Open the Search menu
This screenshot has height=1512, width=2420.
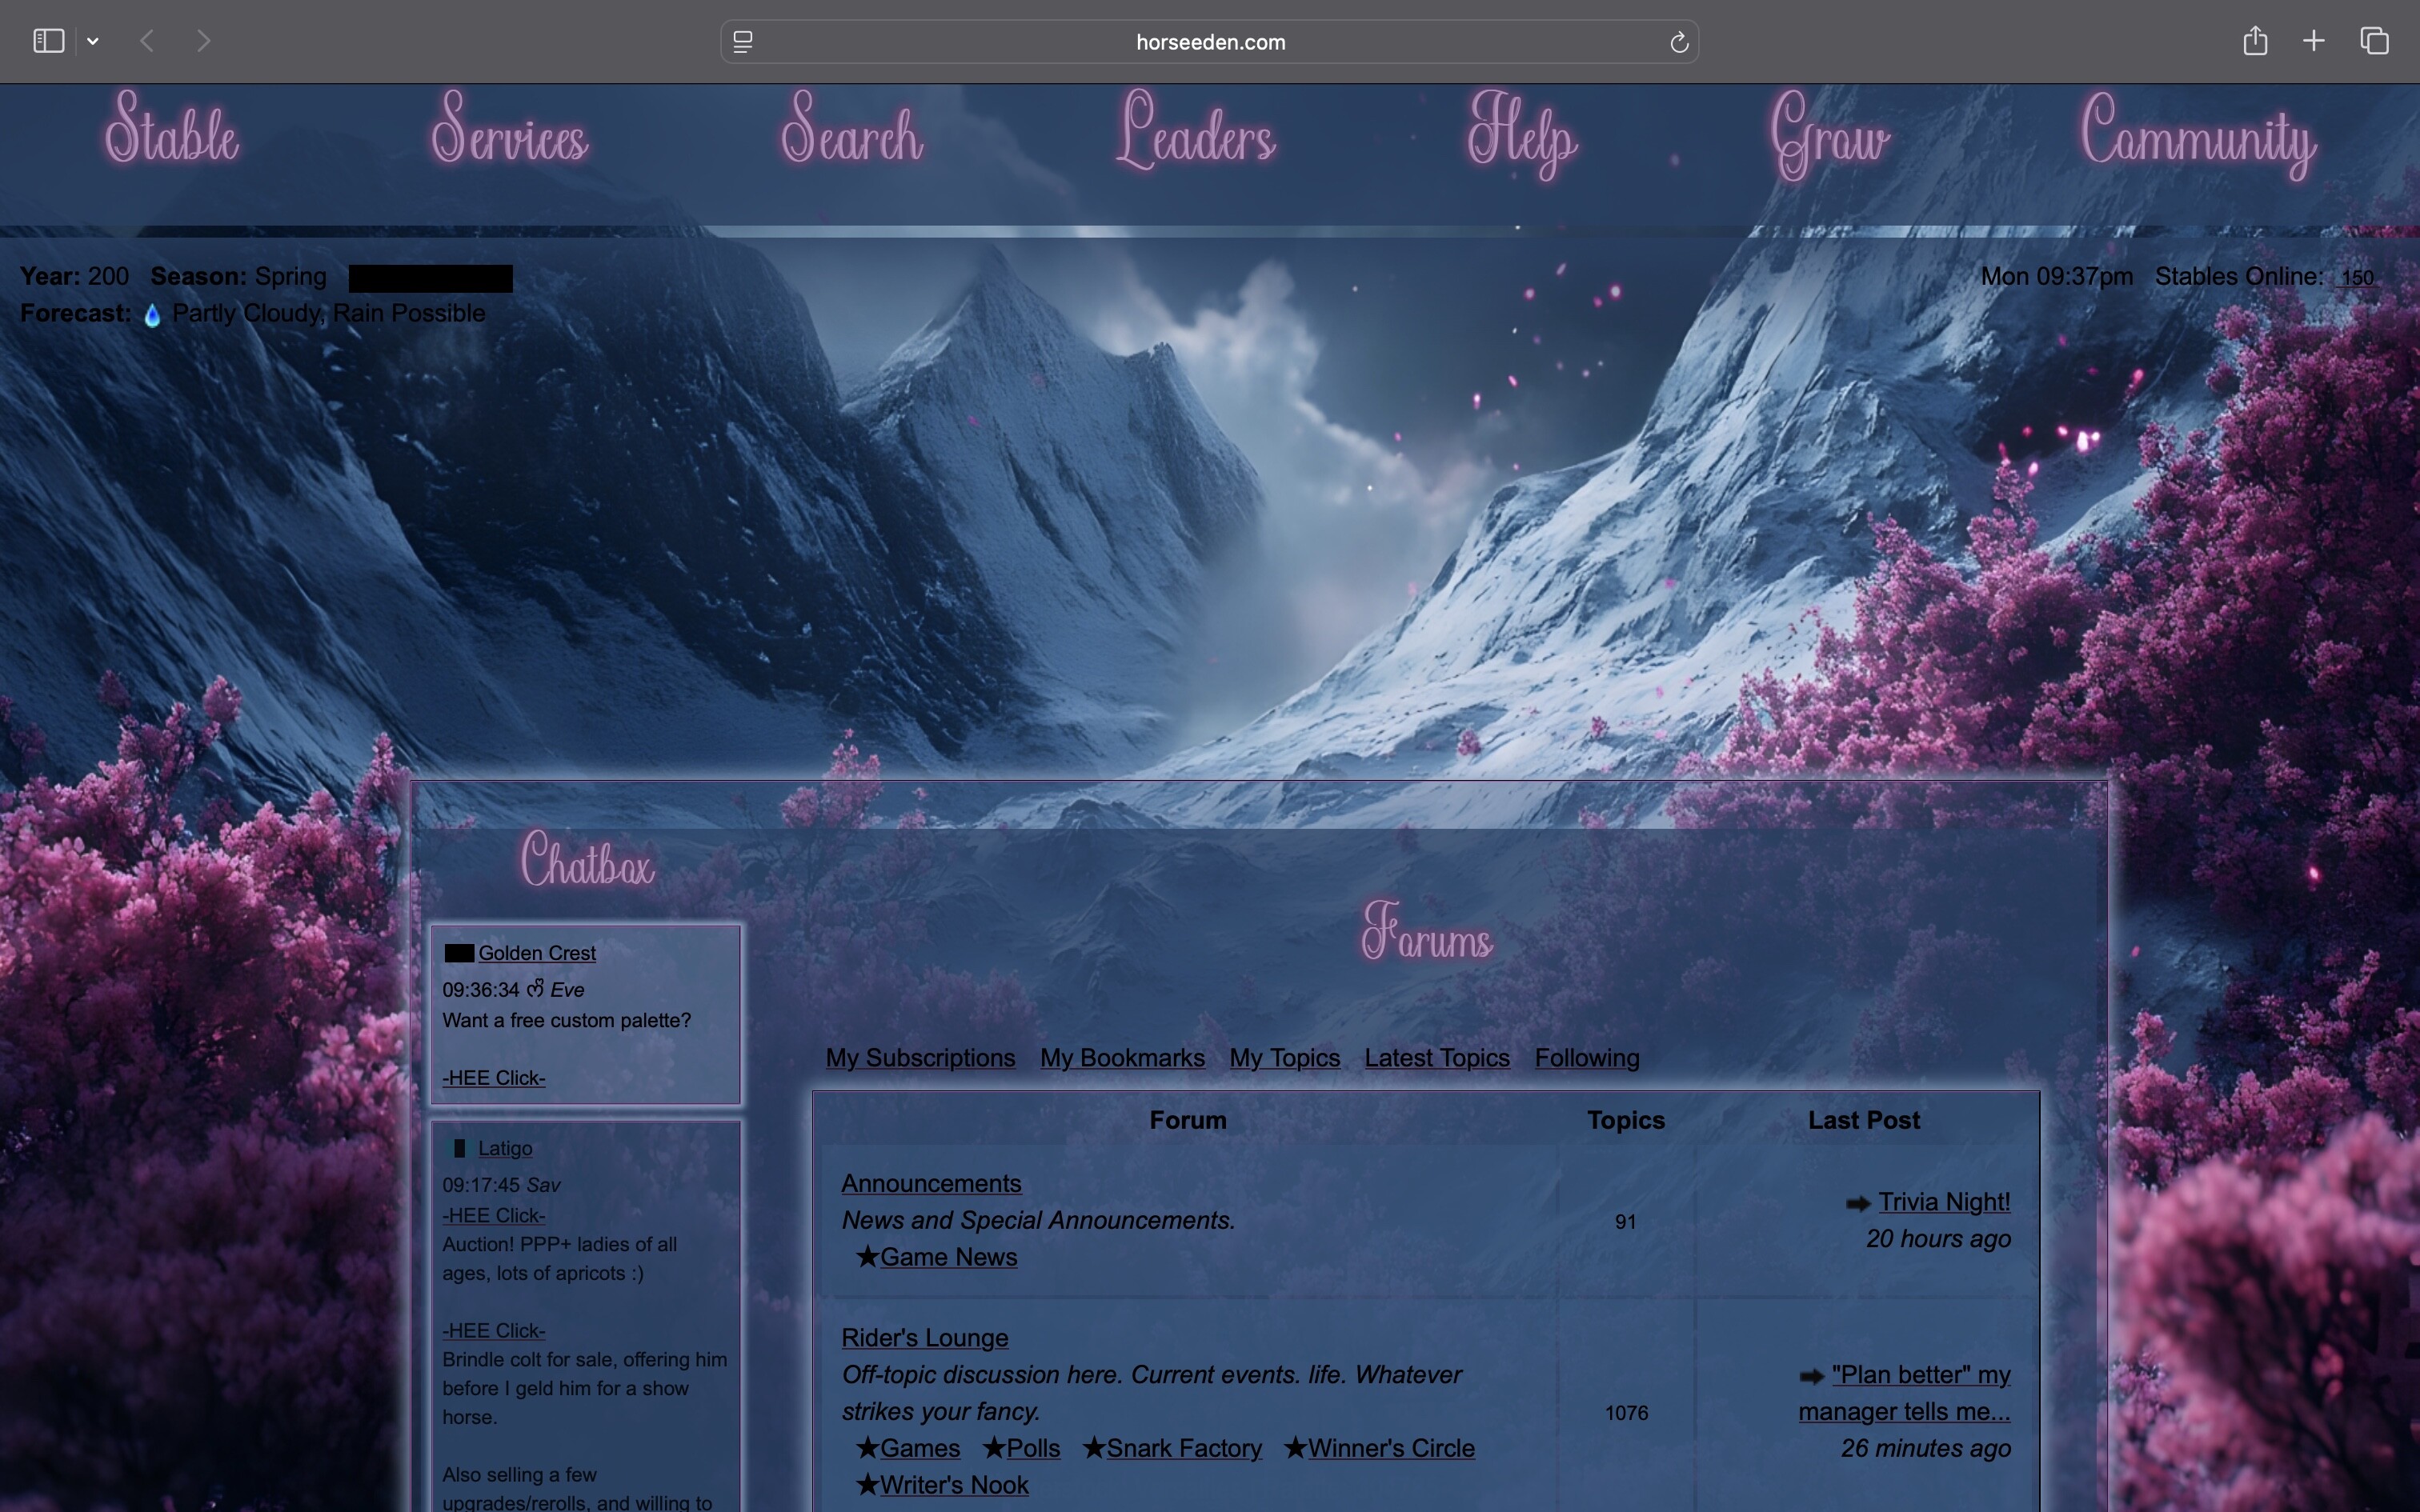pos(852,130)
